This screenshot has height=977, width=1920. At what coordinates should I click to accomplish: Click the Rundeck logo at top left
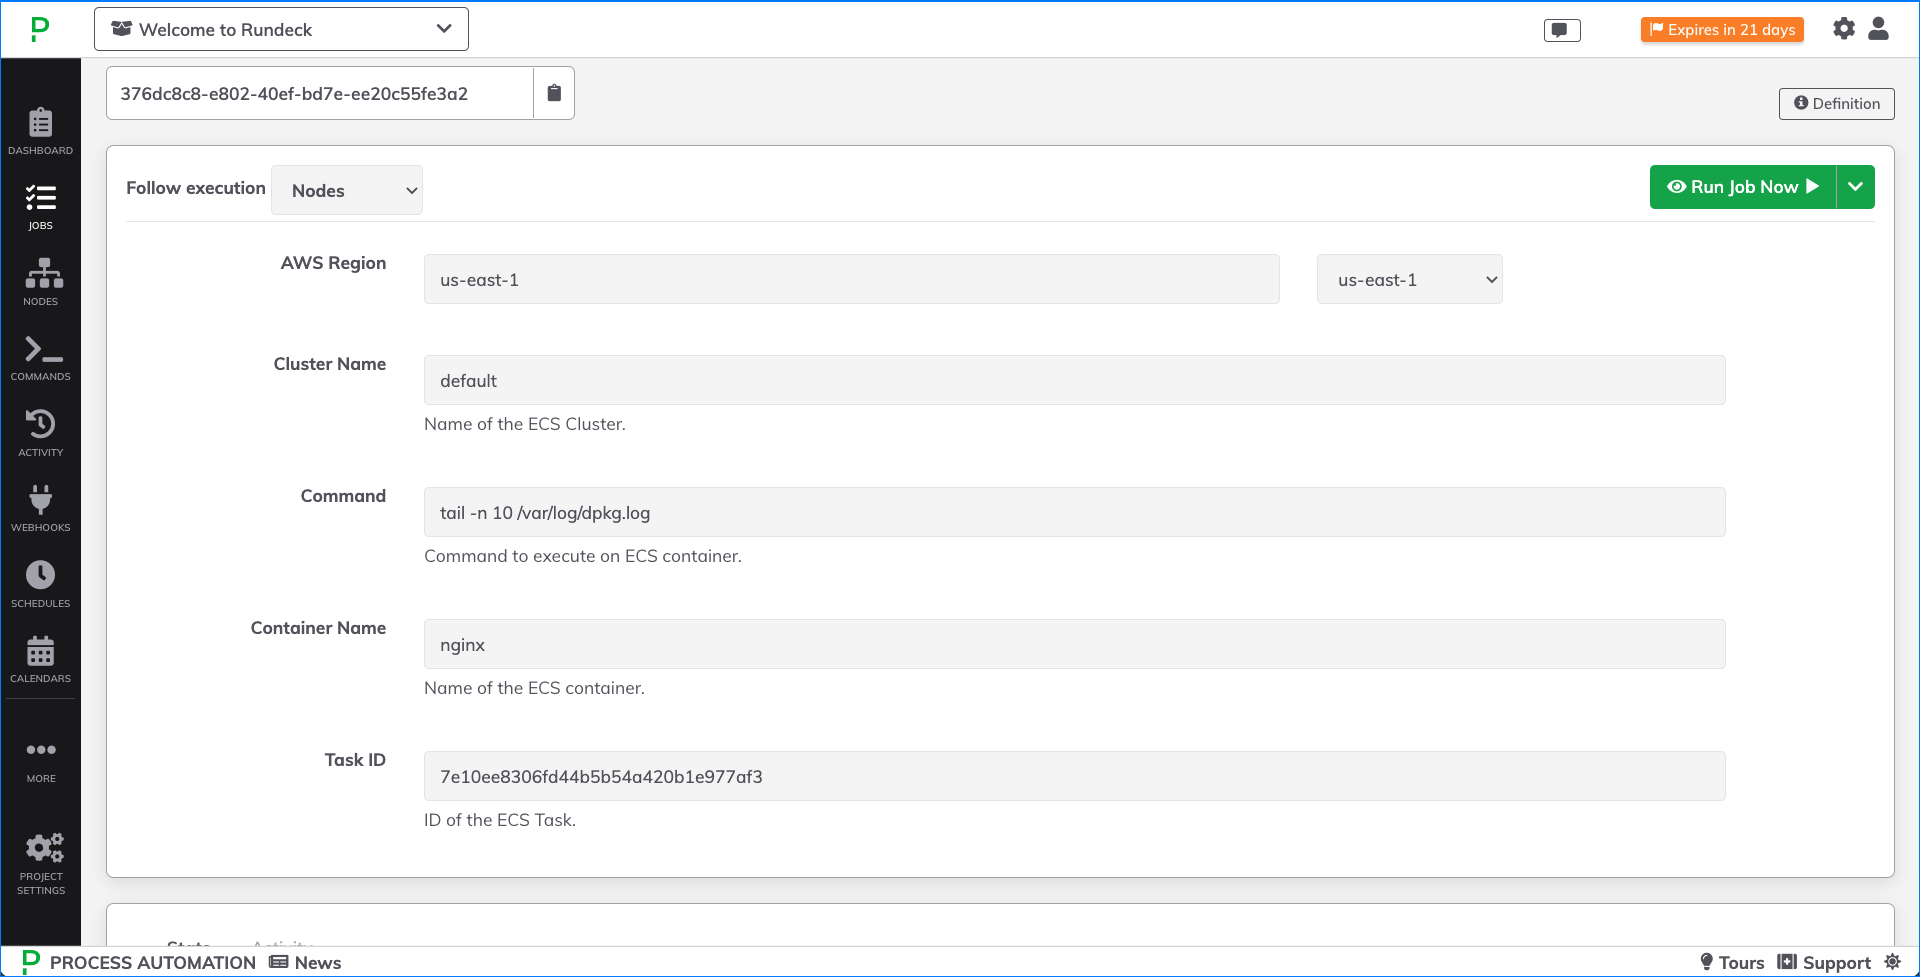coord(40,29)
